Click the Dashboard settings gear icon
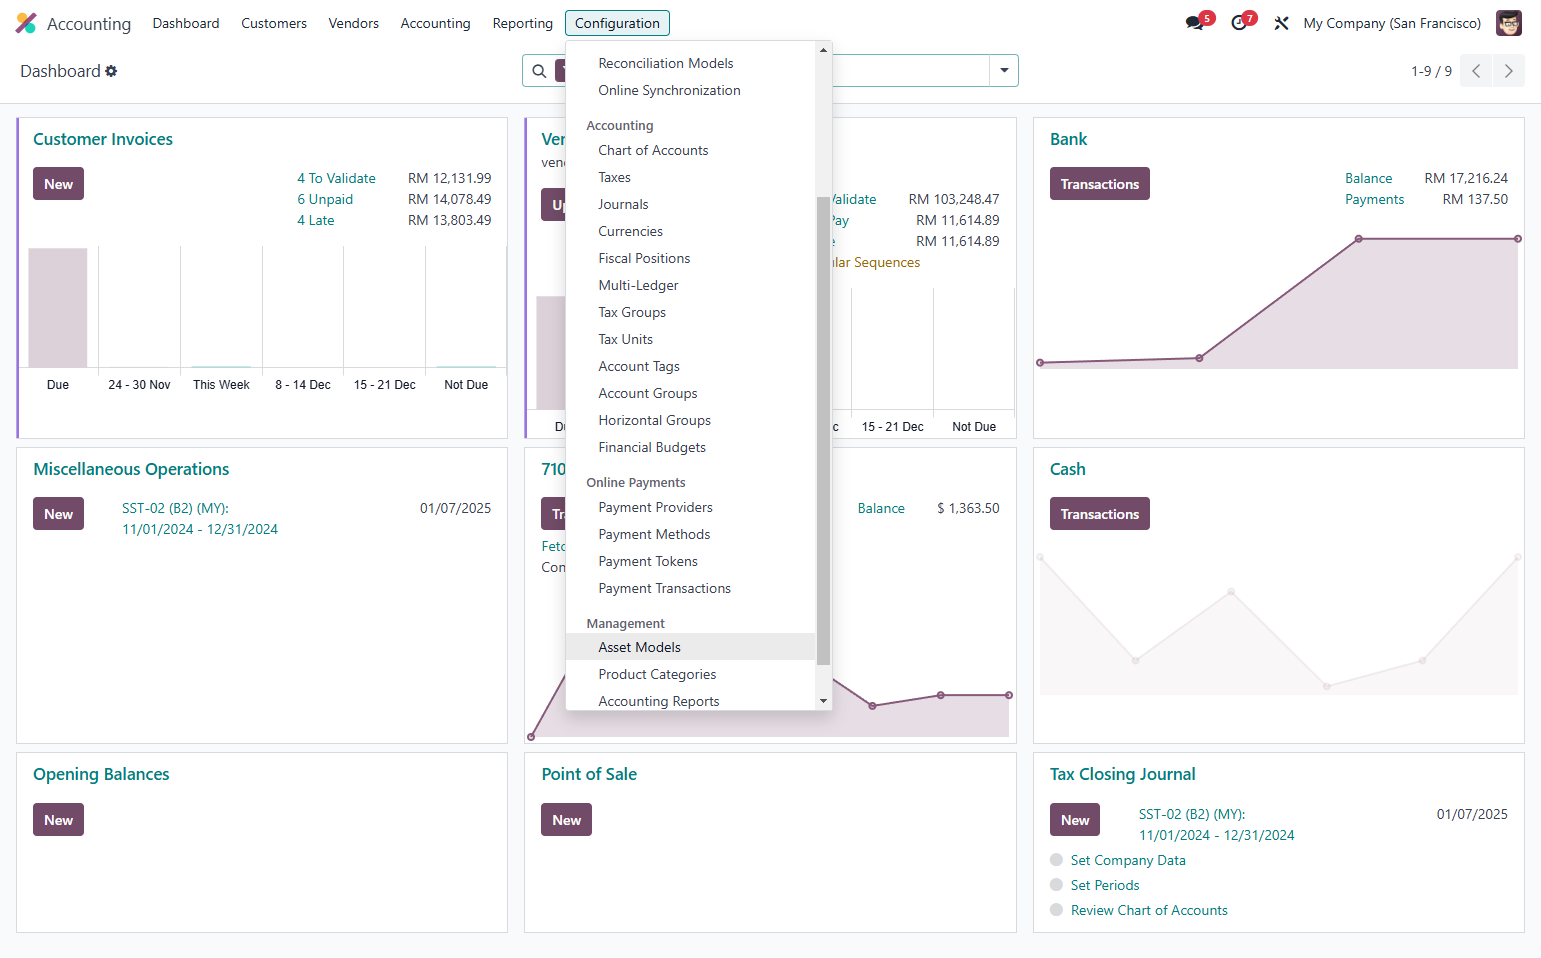Viewport: 1541px width, 958px height. point(111,71)
